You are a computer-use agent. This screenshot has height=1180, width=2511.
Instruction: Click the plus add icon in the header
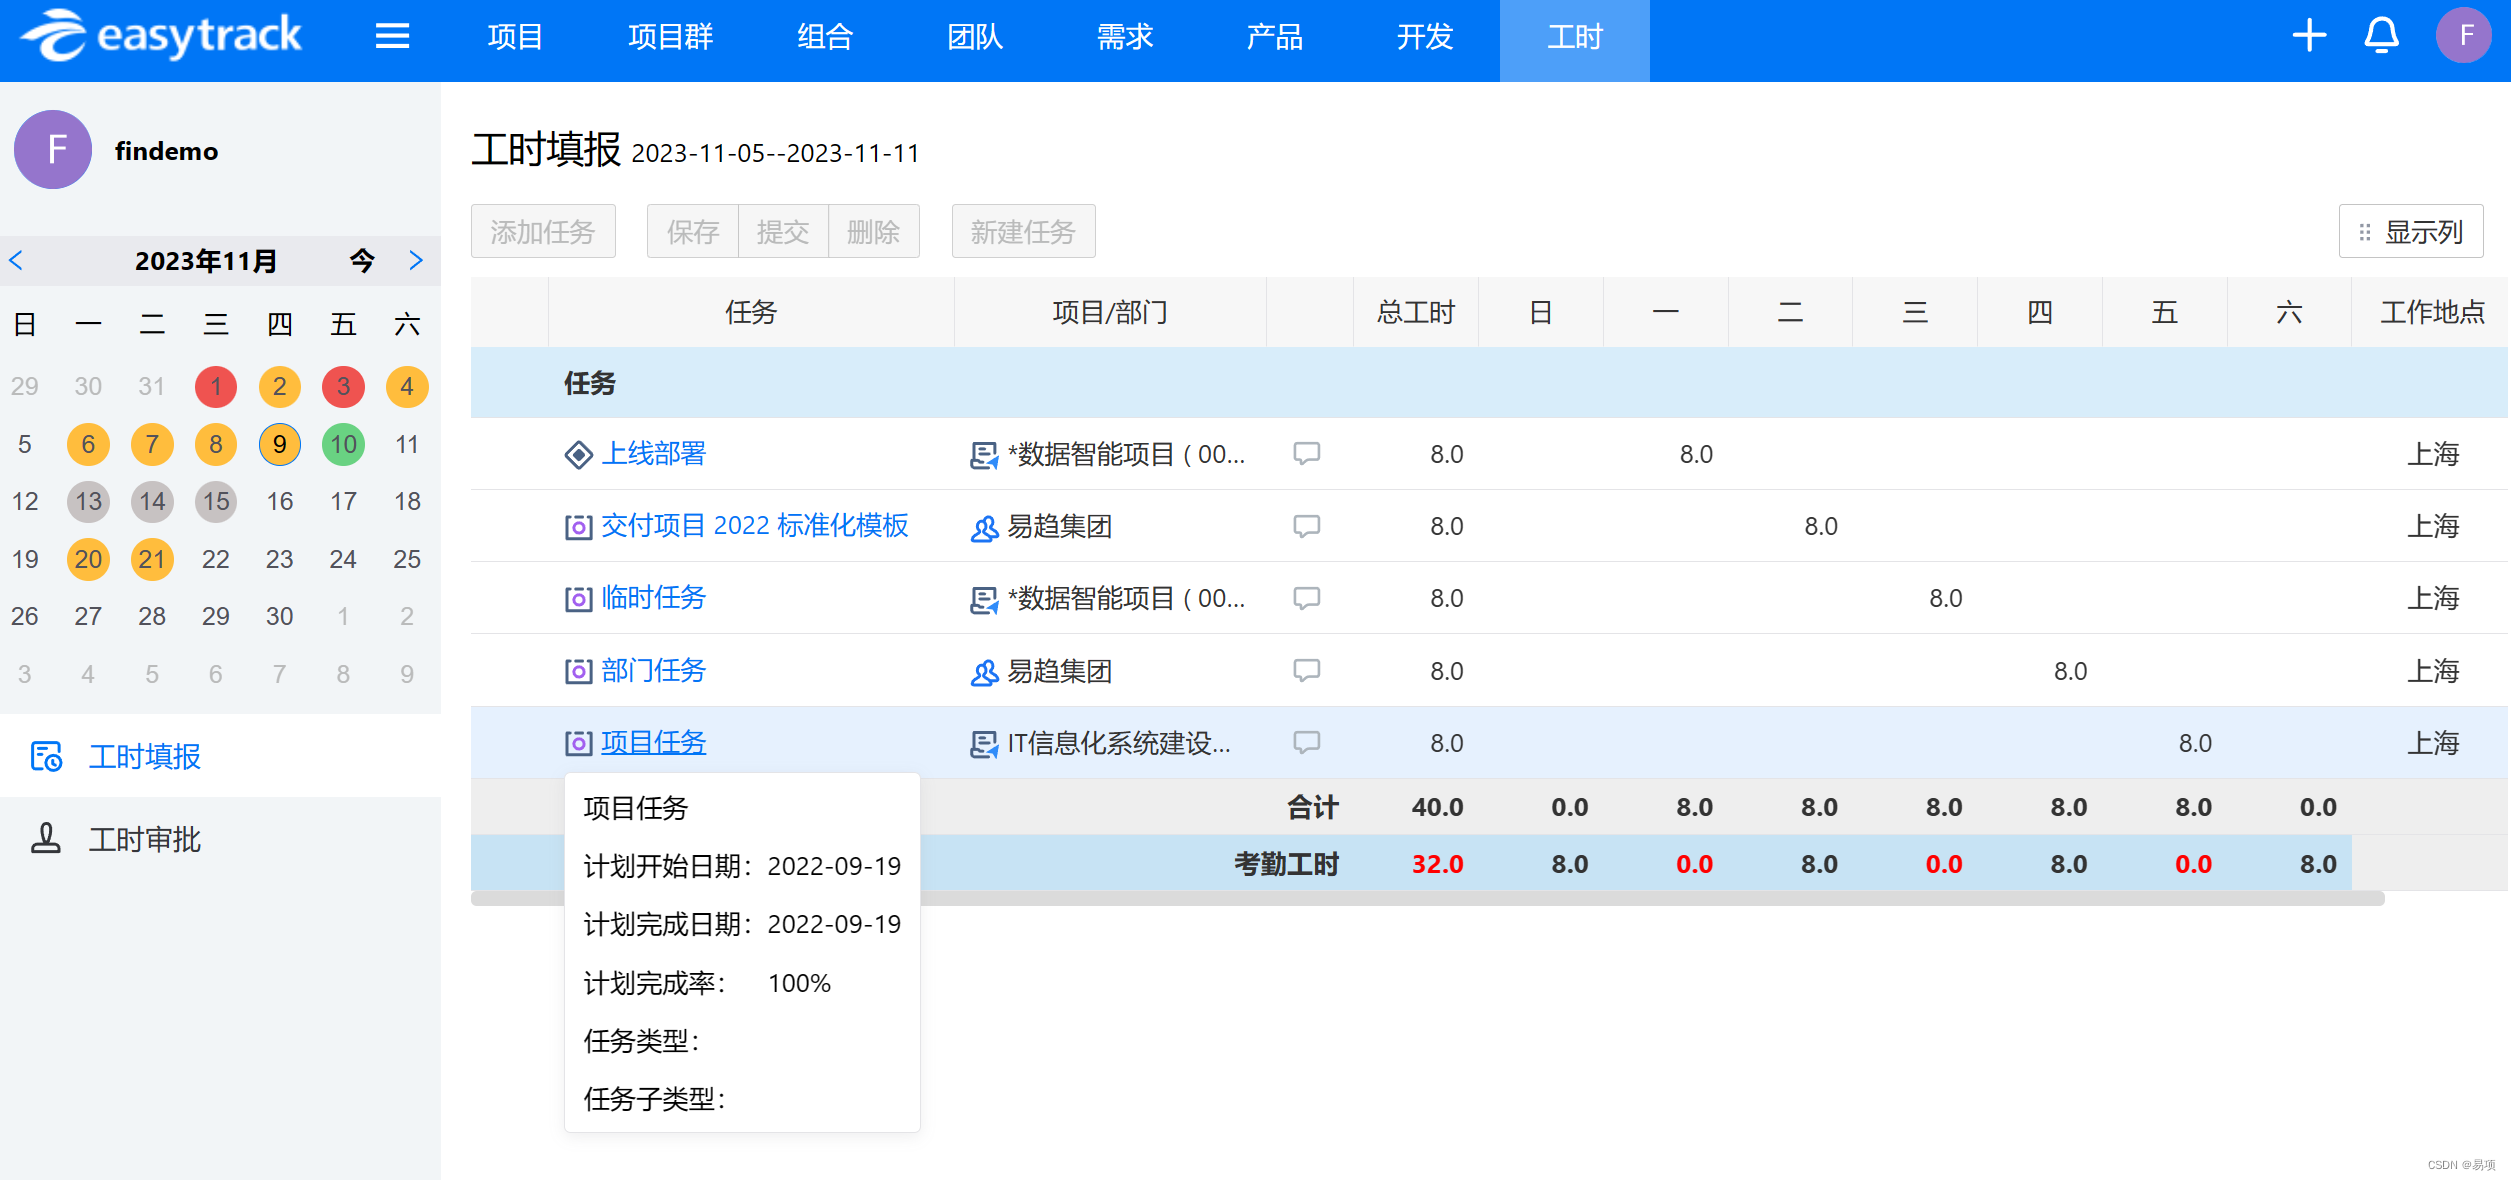[x=2309, y=36]
